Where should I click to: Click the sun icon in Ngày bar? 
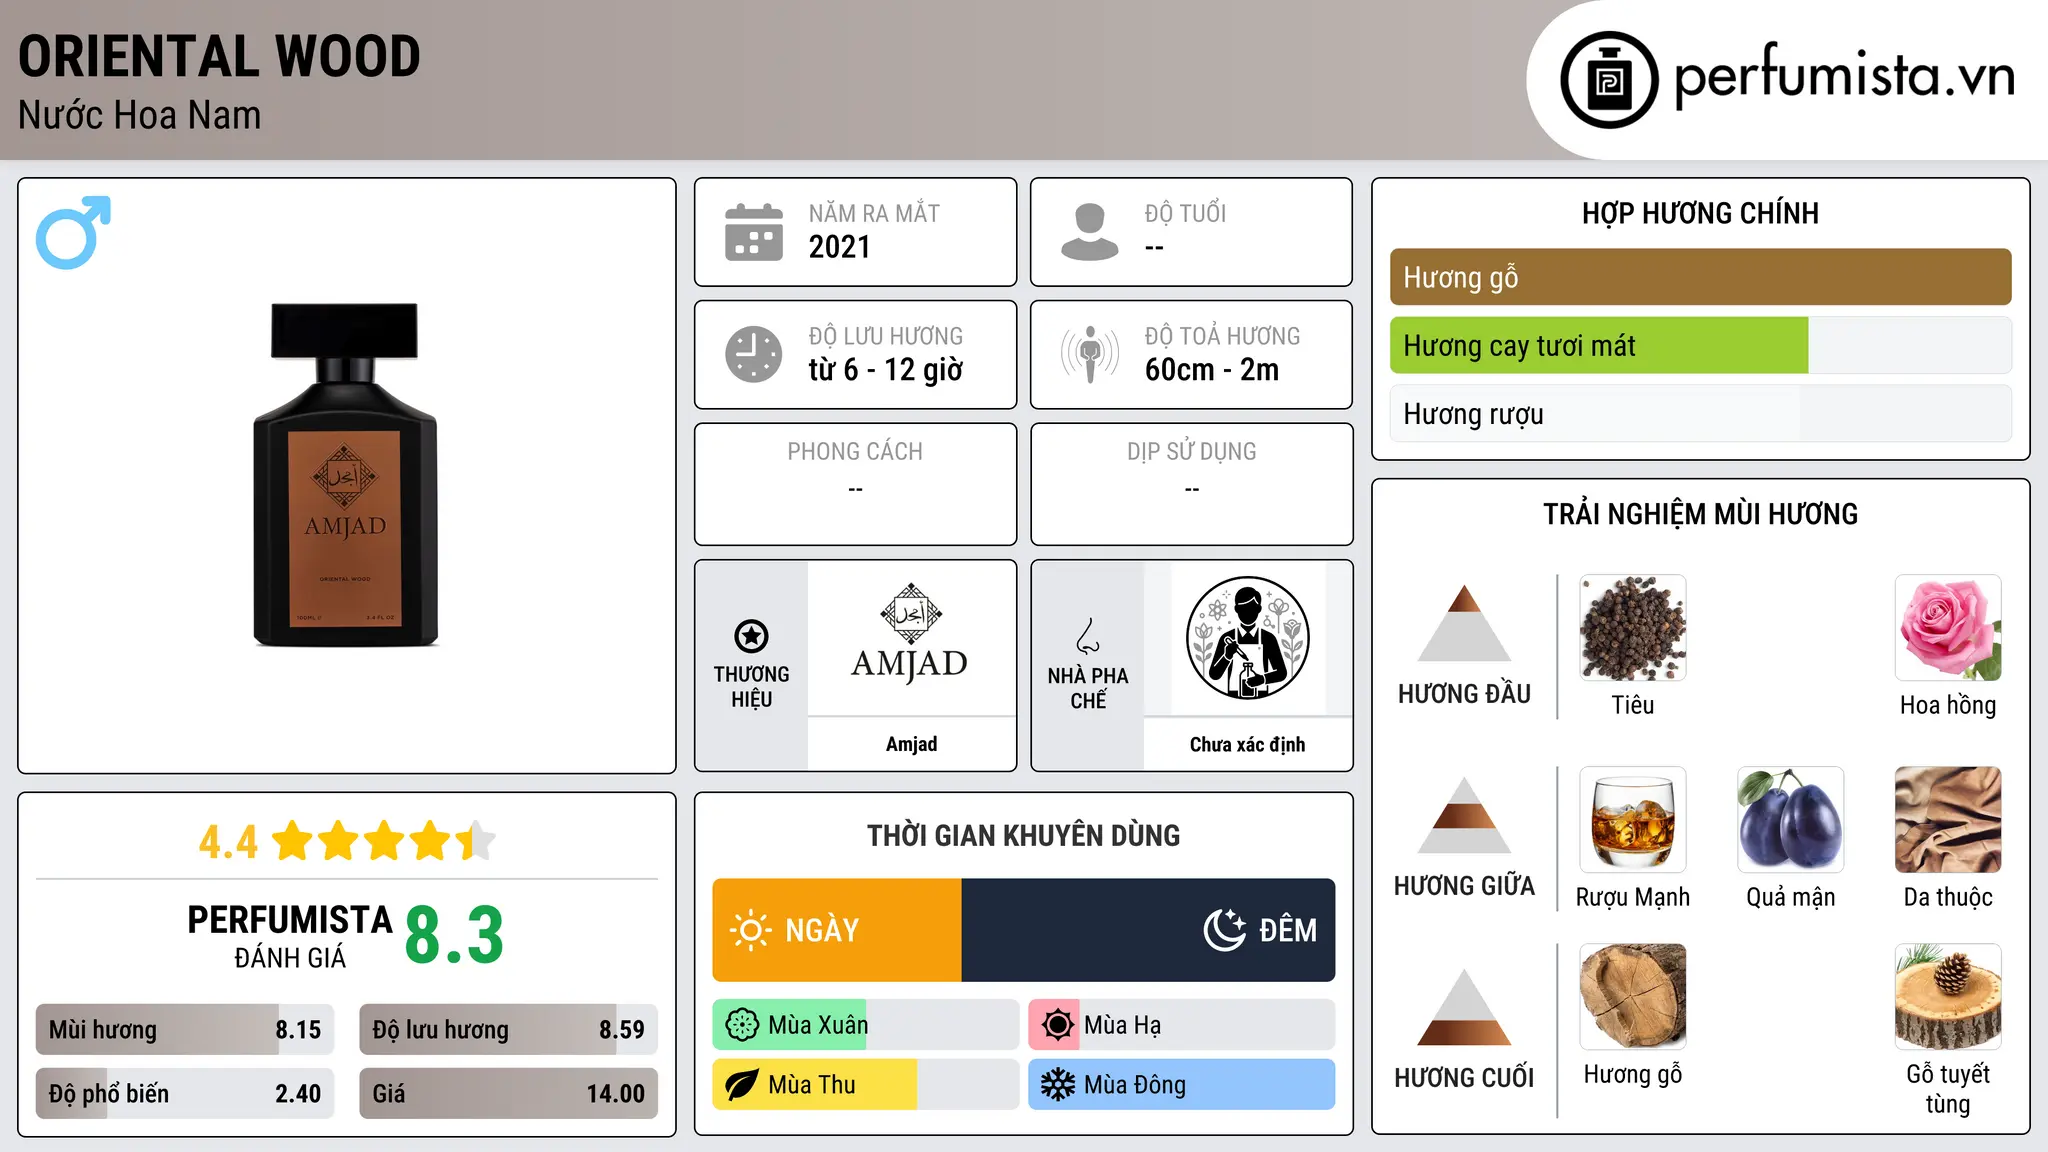point(750,930)
